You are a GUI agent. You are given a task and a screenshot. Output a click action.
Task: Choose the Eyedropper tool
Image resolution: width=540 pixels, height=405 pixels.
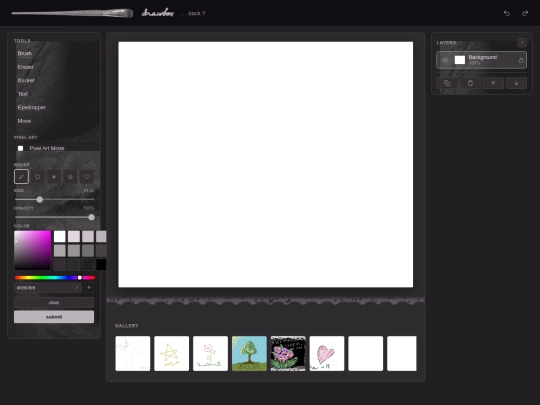click(32, 107)
